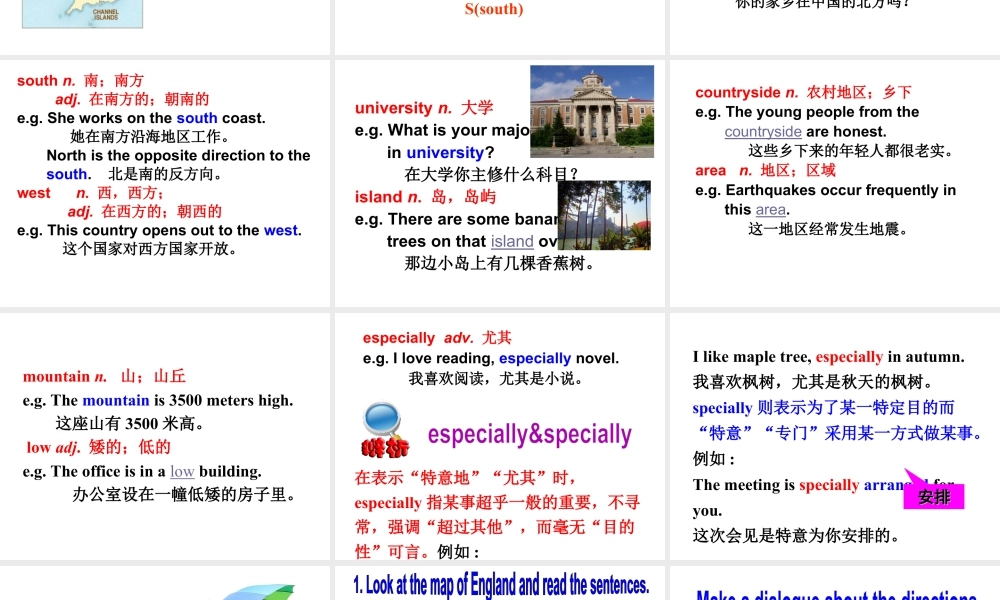Click the university building photo
1000x600 pixels.
click(x=591, y=111)
